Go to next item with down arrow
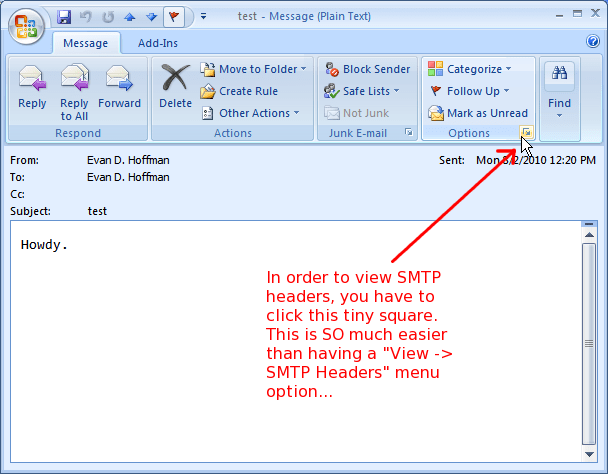Image resolution: width=608 pixels, height=474 pixels. (149, 17)
